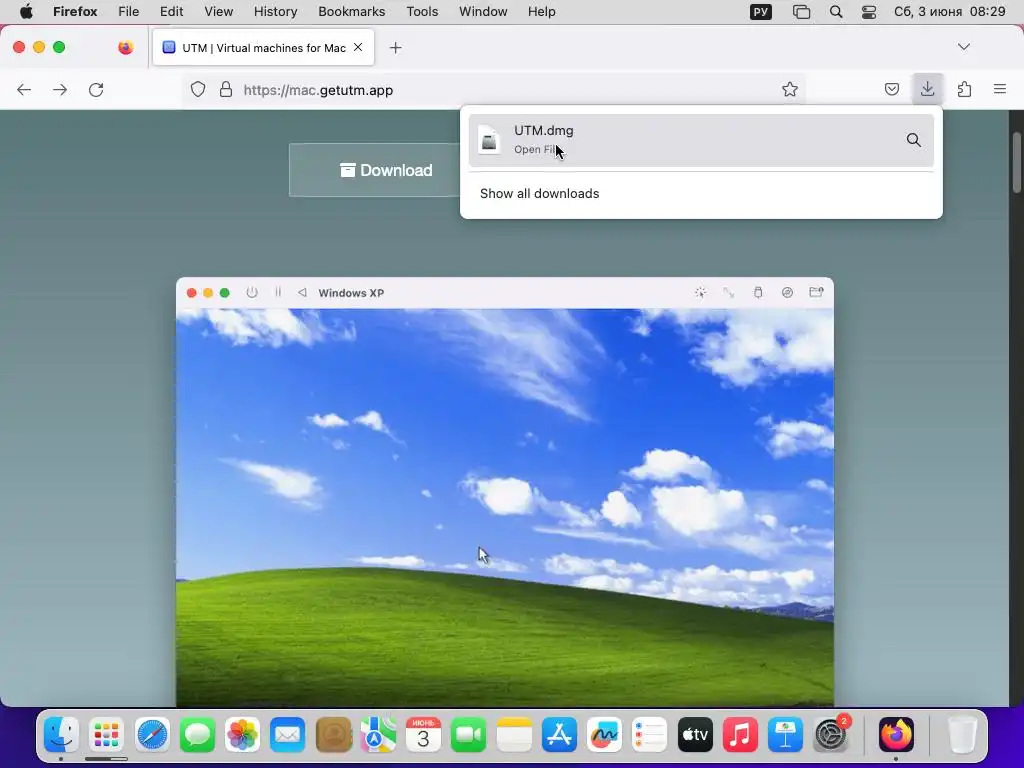Reload the current page
Viewport: 1024px width, 768px height.
tap(96, 89)
